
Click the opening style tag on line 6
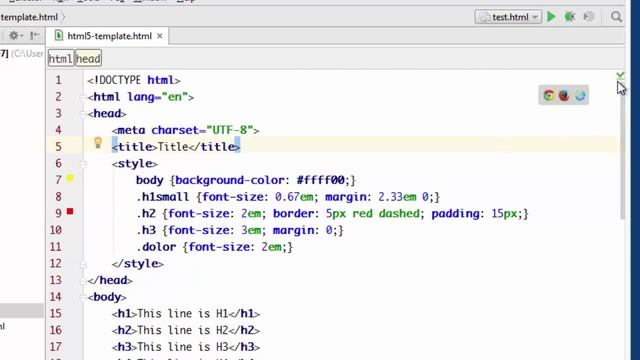coord(135,164)
